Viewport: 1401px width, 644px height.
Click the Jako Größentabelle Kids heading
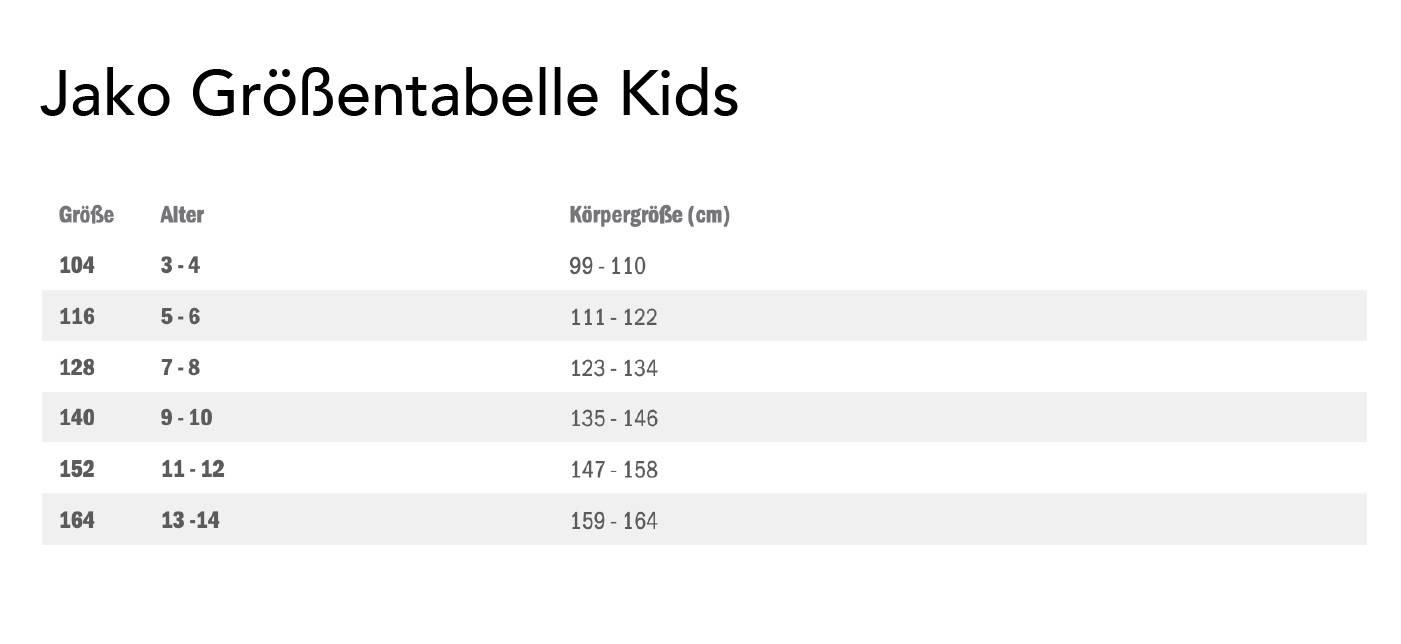coord(389,96)
